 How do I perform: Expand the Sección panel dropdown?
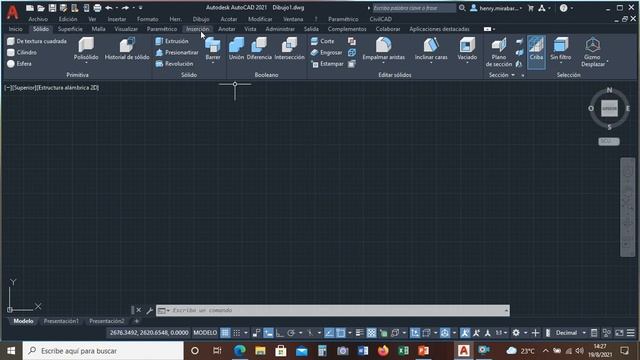(x=502, y=75)
